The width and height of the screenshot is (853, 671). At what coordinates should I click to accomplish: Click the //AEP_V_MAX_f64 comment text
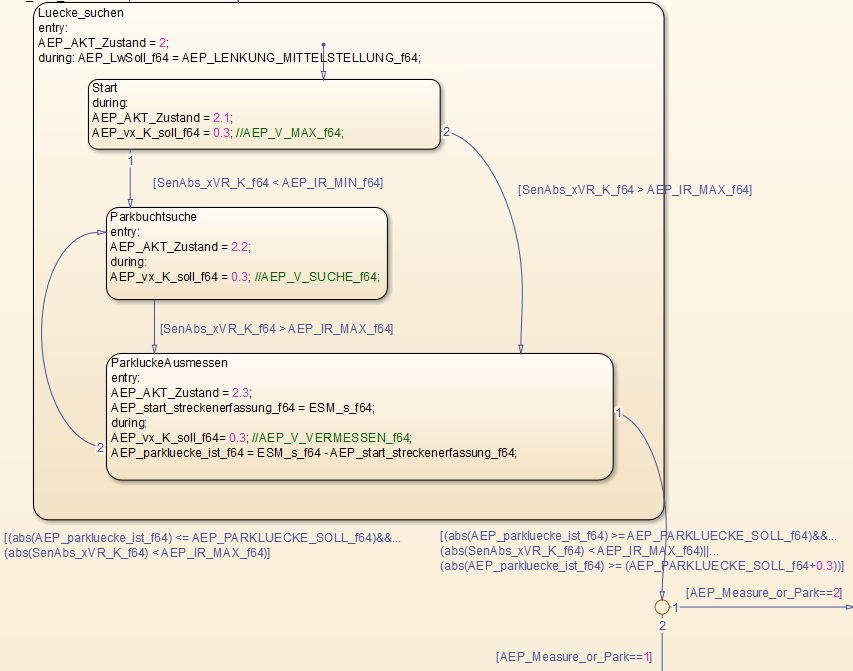click(x=299, y=132)
